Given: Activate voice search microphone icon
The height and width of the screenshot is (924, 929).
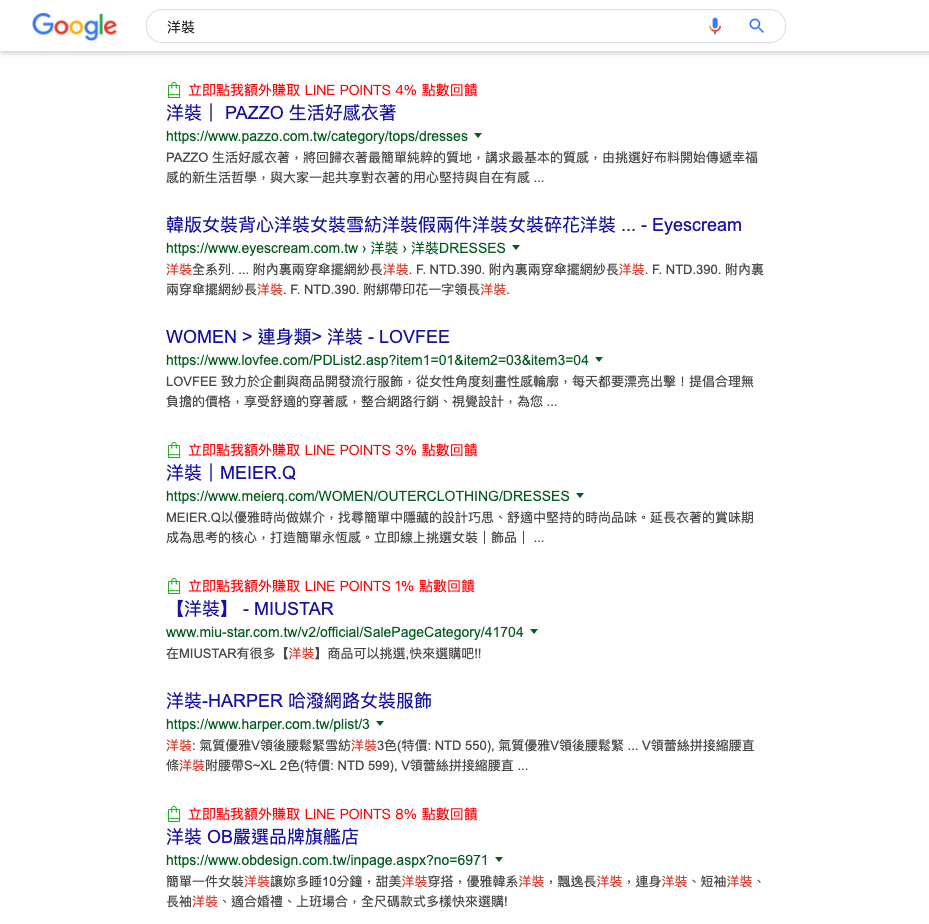Looking at the screenshot, I should click(715, 26).
